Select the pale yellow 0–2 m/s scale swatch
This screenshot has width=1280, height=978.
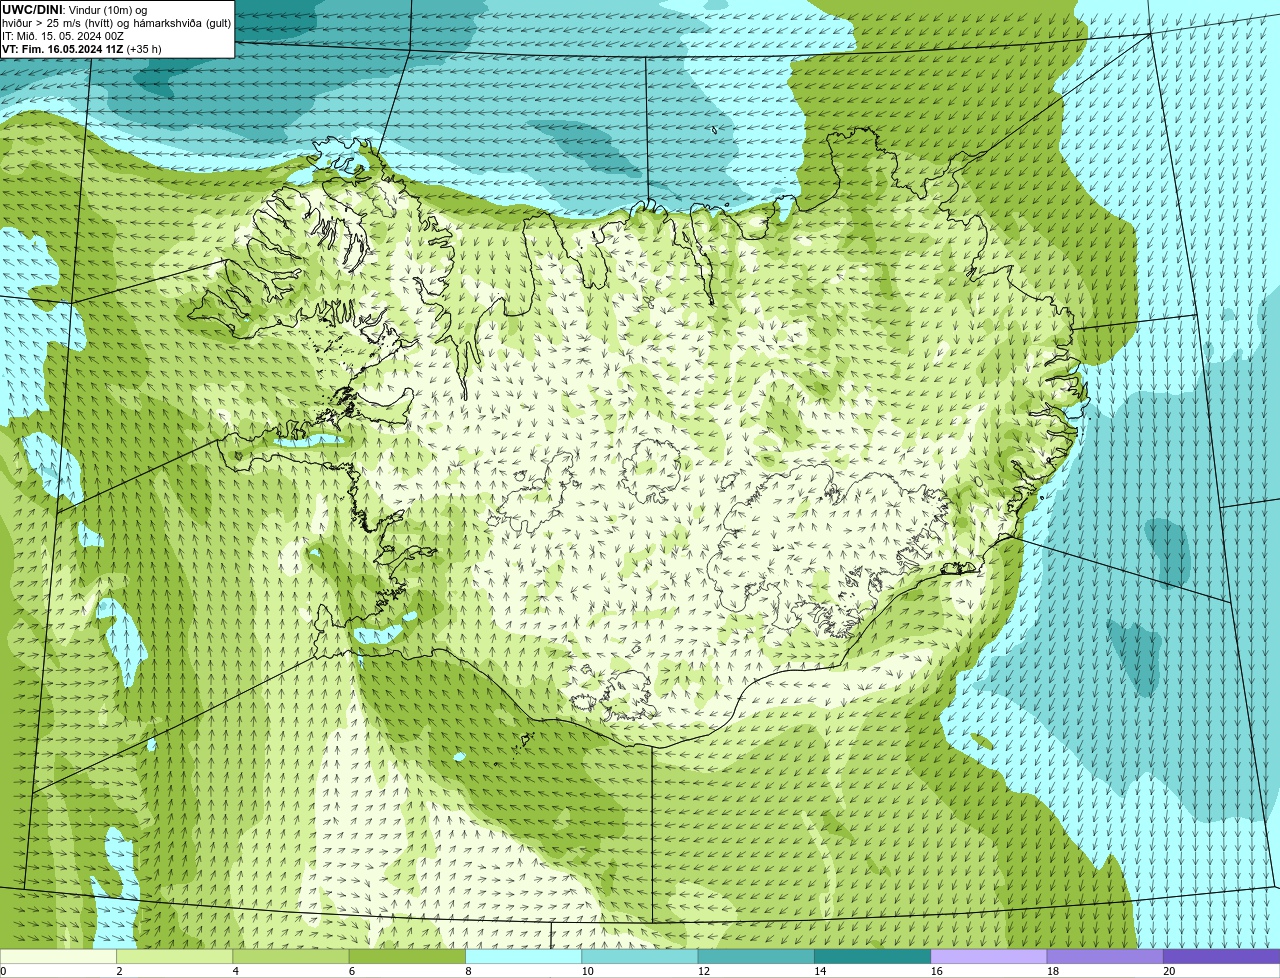58,956
